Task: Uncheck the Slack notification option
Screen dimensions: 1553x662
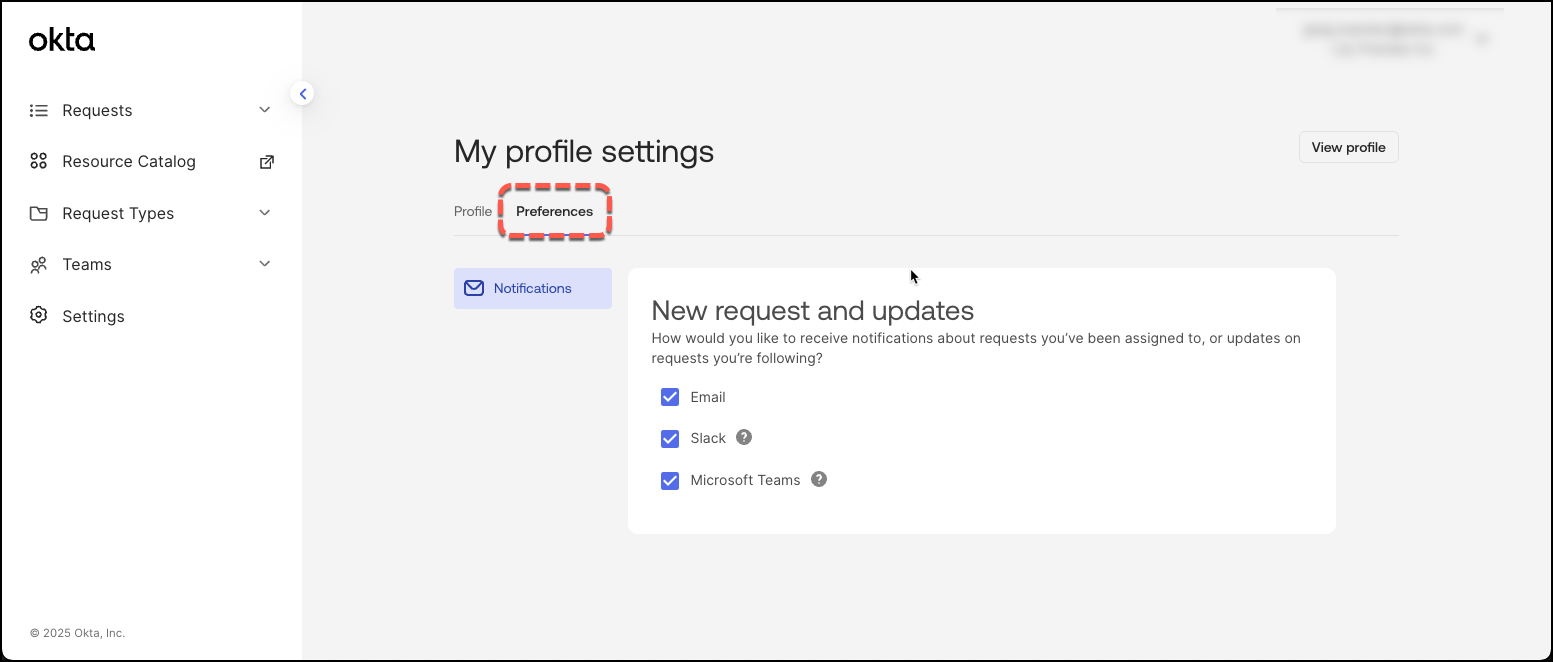Action: [x=670, y=438]
